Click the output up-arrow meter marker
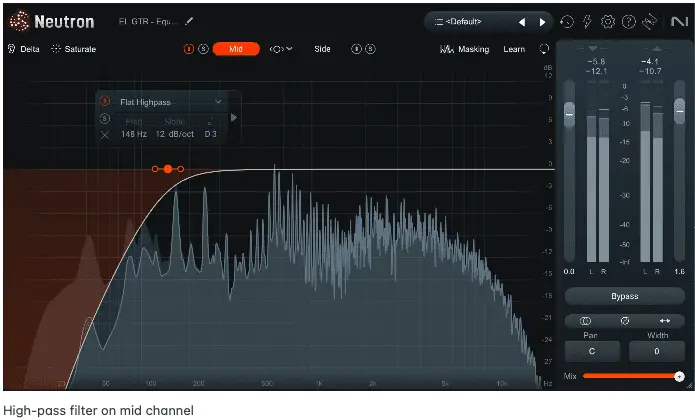Image resolution: width=695 pixels, height=420 pixels. click(656, 48)
